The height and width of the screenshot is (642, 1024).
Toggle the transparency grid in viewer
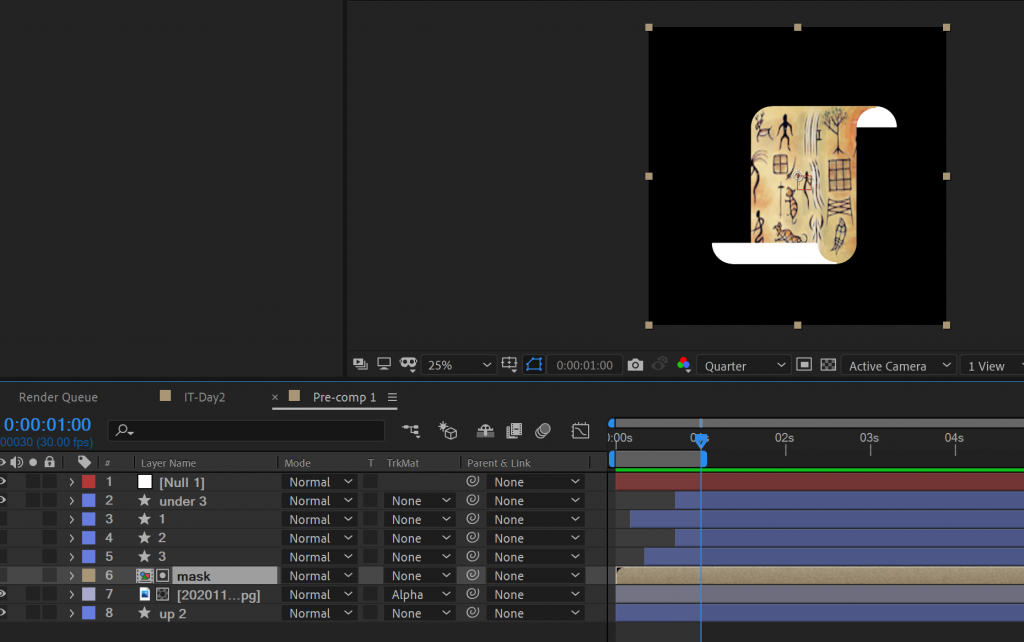point(828,365)
